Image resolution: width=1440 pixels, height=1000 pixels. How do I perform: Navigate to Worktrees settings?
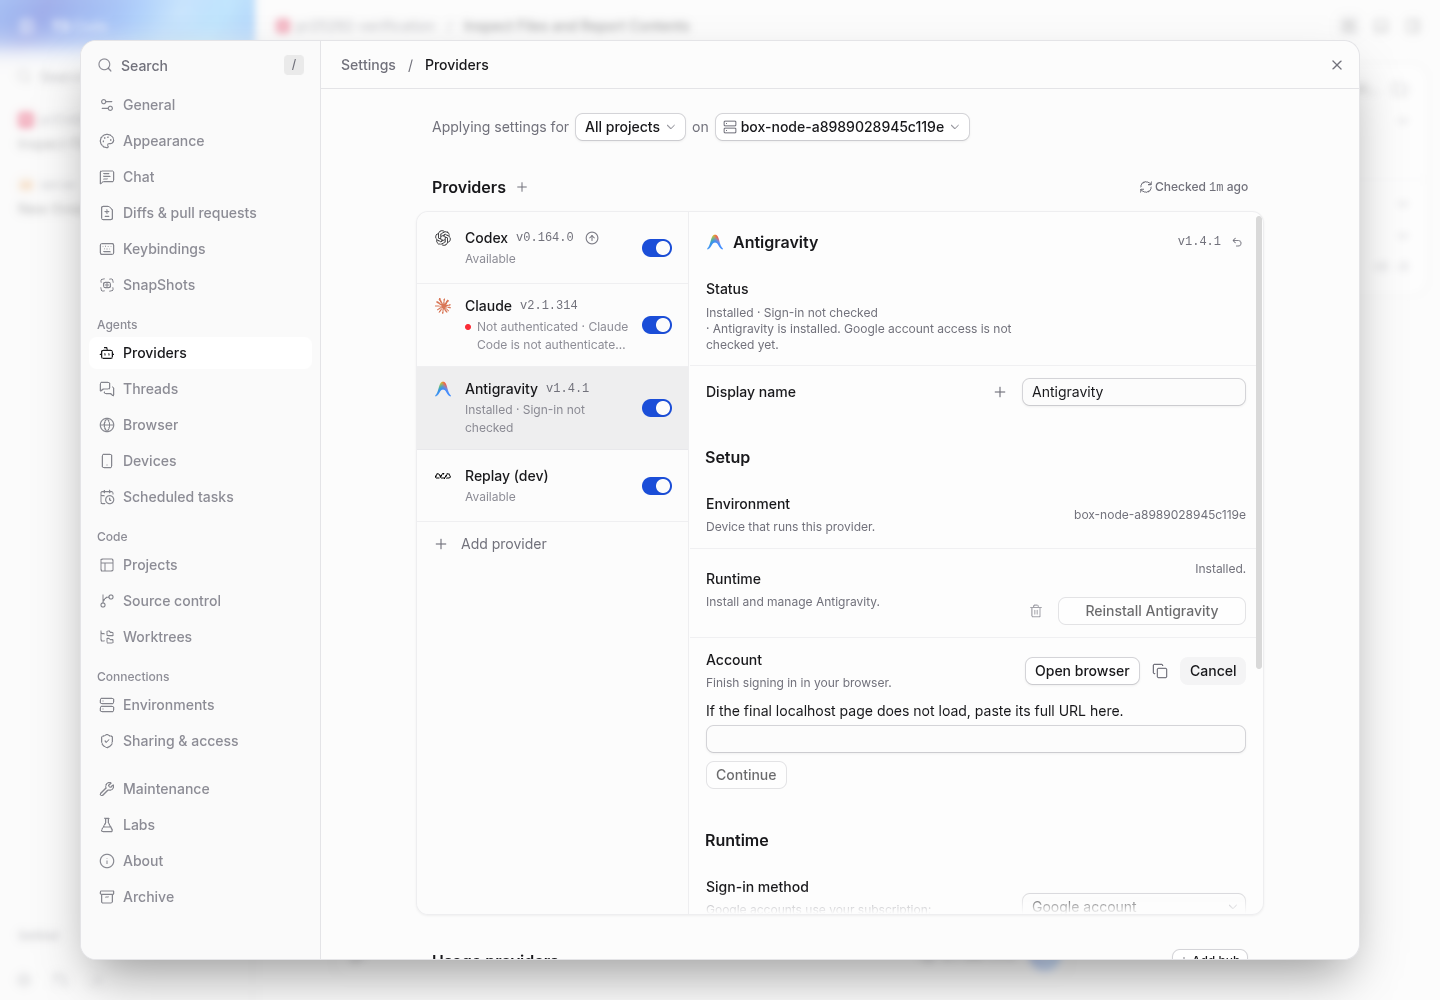200,637
